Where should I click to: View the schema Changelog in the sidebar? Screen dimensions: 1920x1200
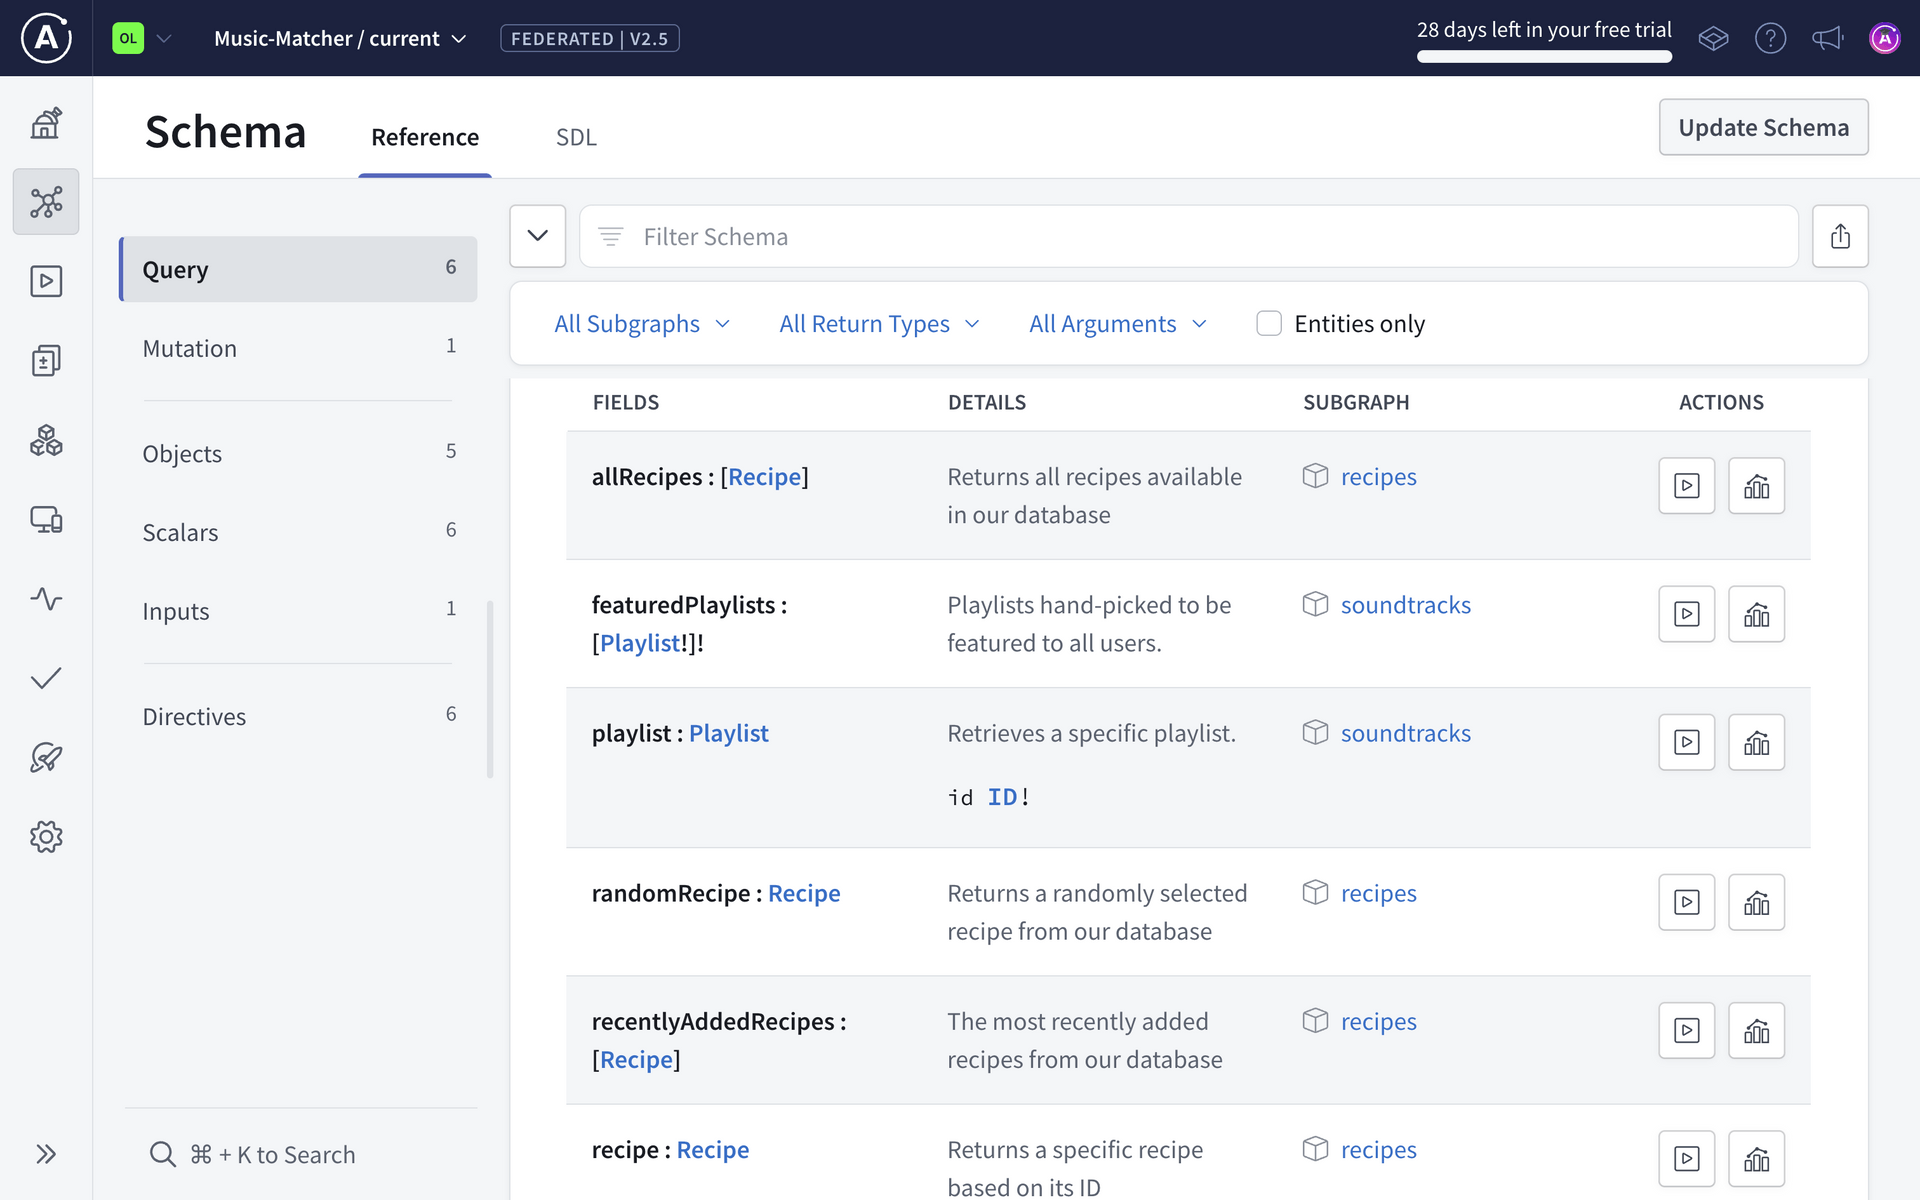coord(46,360)
